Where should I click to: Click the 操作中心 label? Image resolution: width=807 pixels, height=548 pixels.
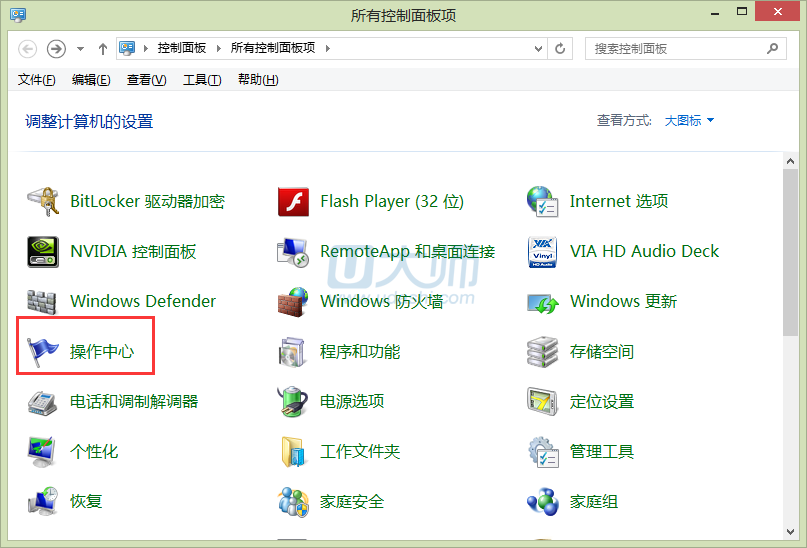pos(102,351)
